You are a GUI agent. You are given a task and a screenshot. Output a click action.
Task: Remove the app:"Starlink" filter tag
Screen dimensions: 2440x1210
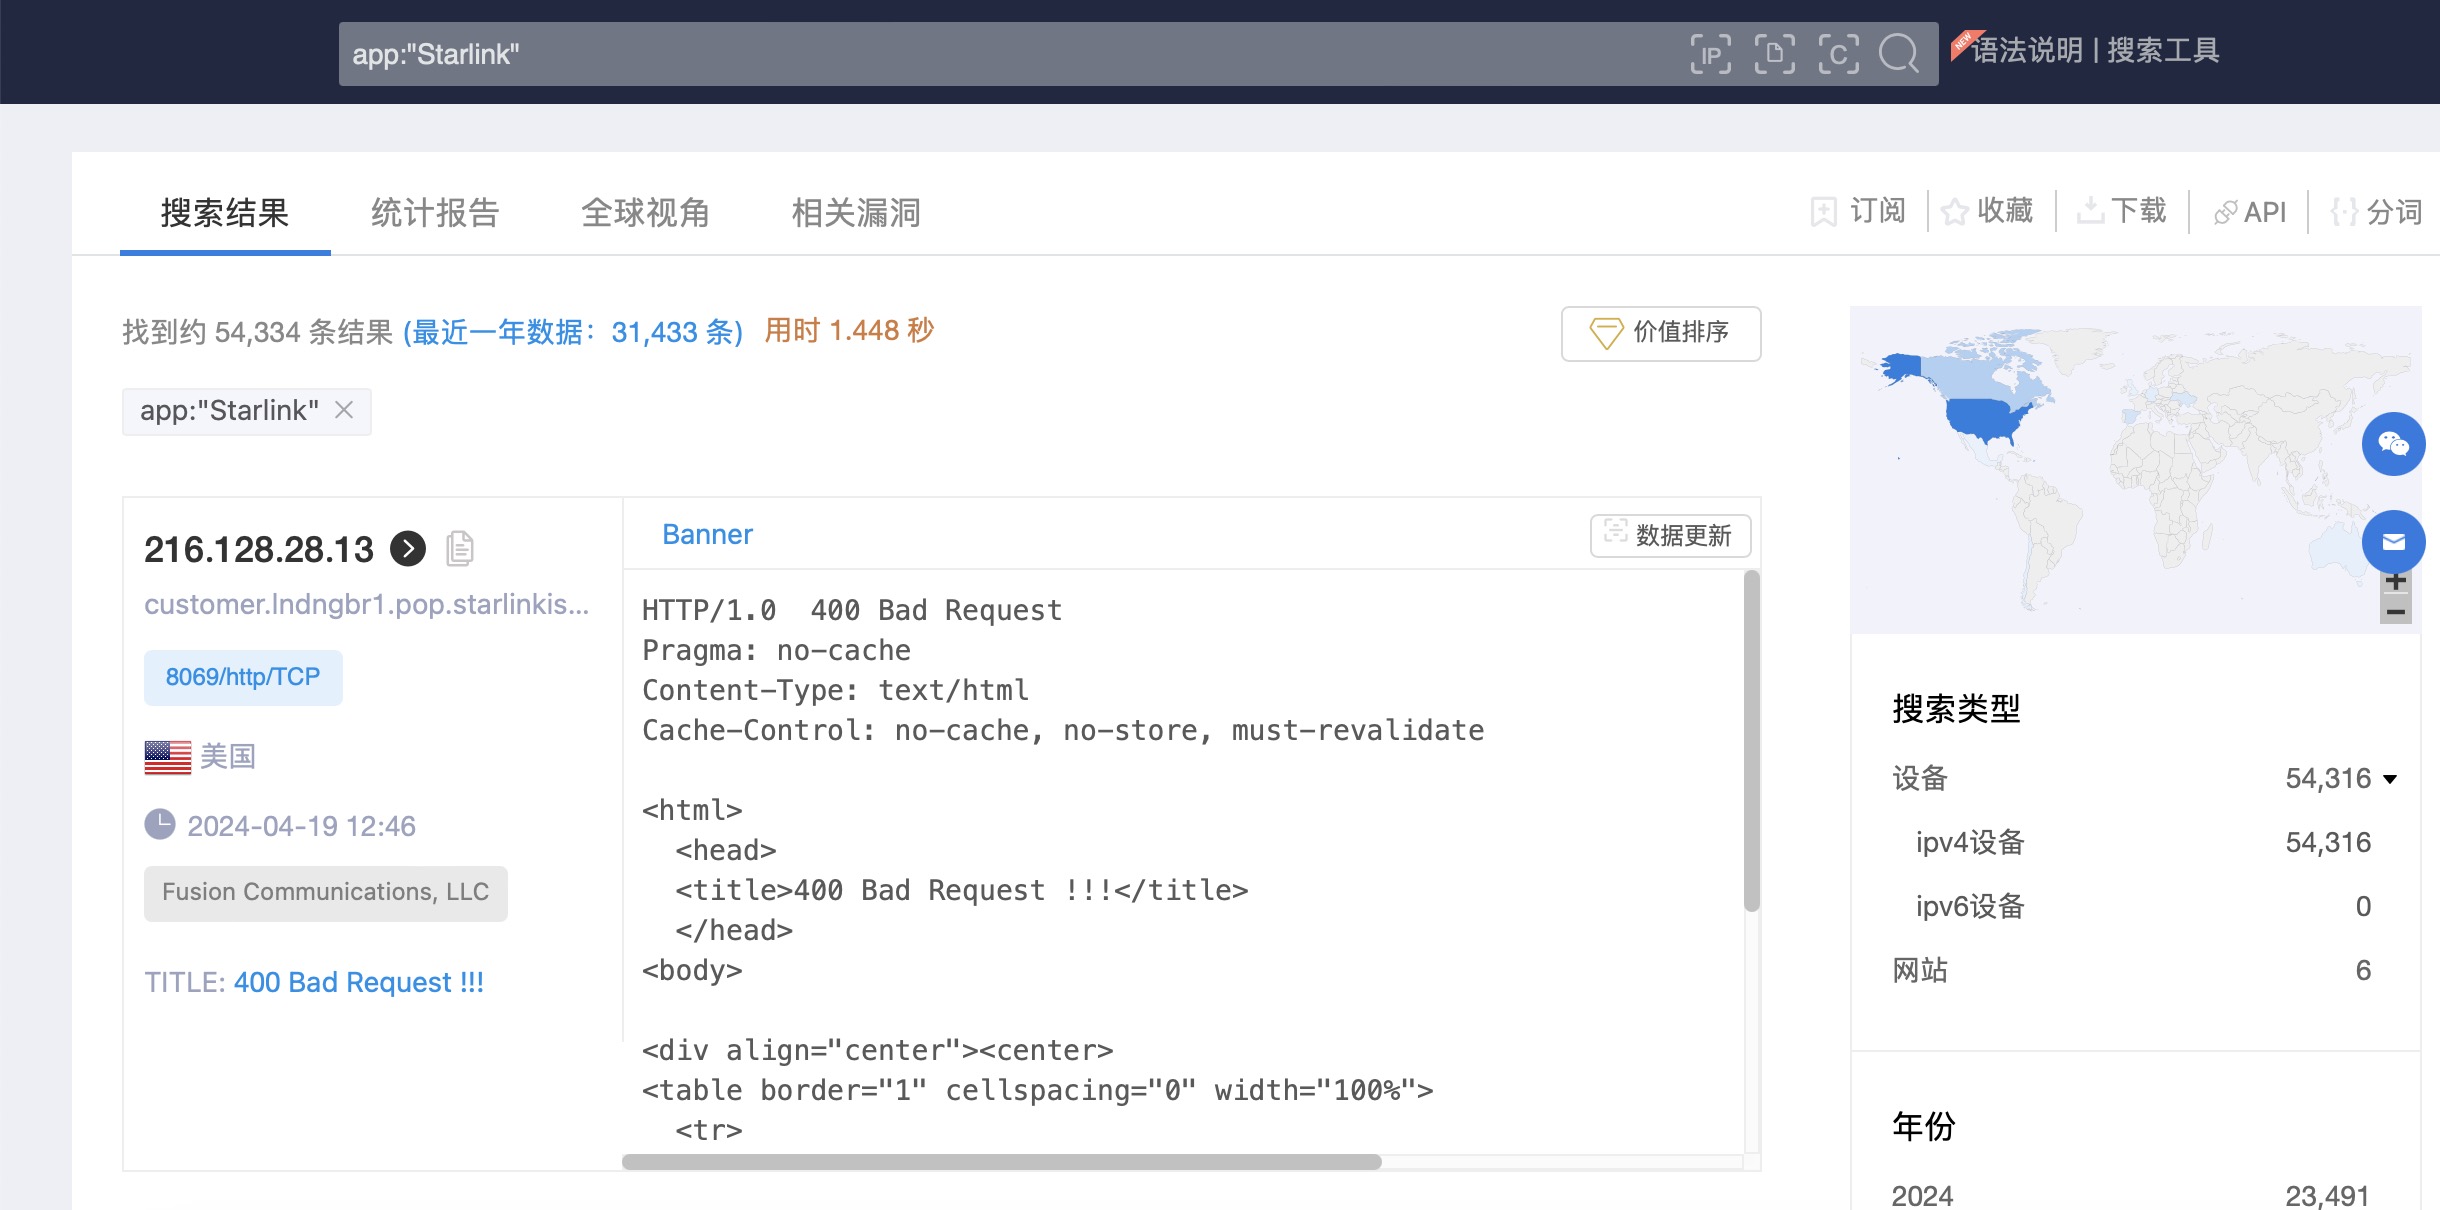point(344,410)
